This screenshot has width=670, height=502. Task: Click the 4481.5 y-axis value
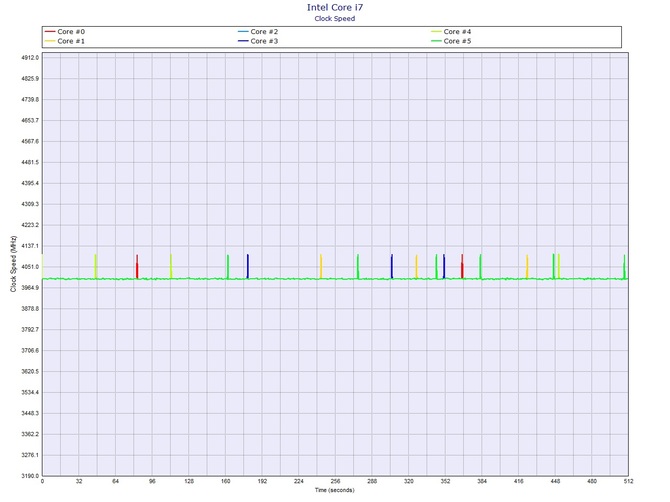30,162
